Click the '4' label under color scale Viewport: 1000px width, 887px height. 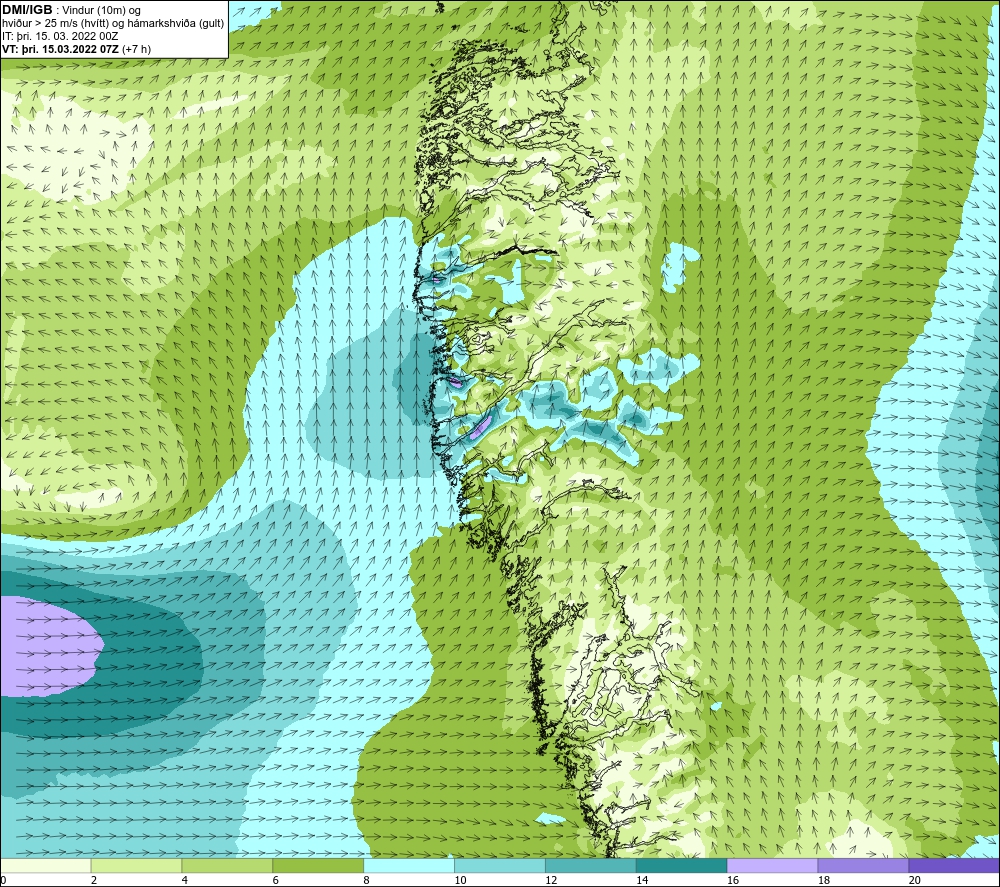[184, 880]
